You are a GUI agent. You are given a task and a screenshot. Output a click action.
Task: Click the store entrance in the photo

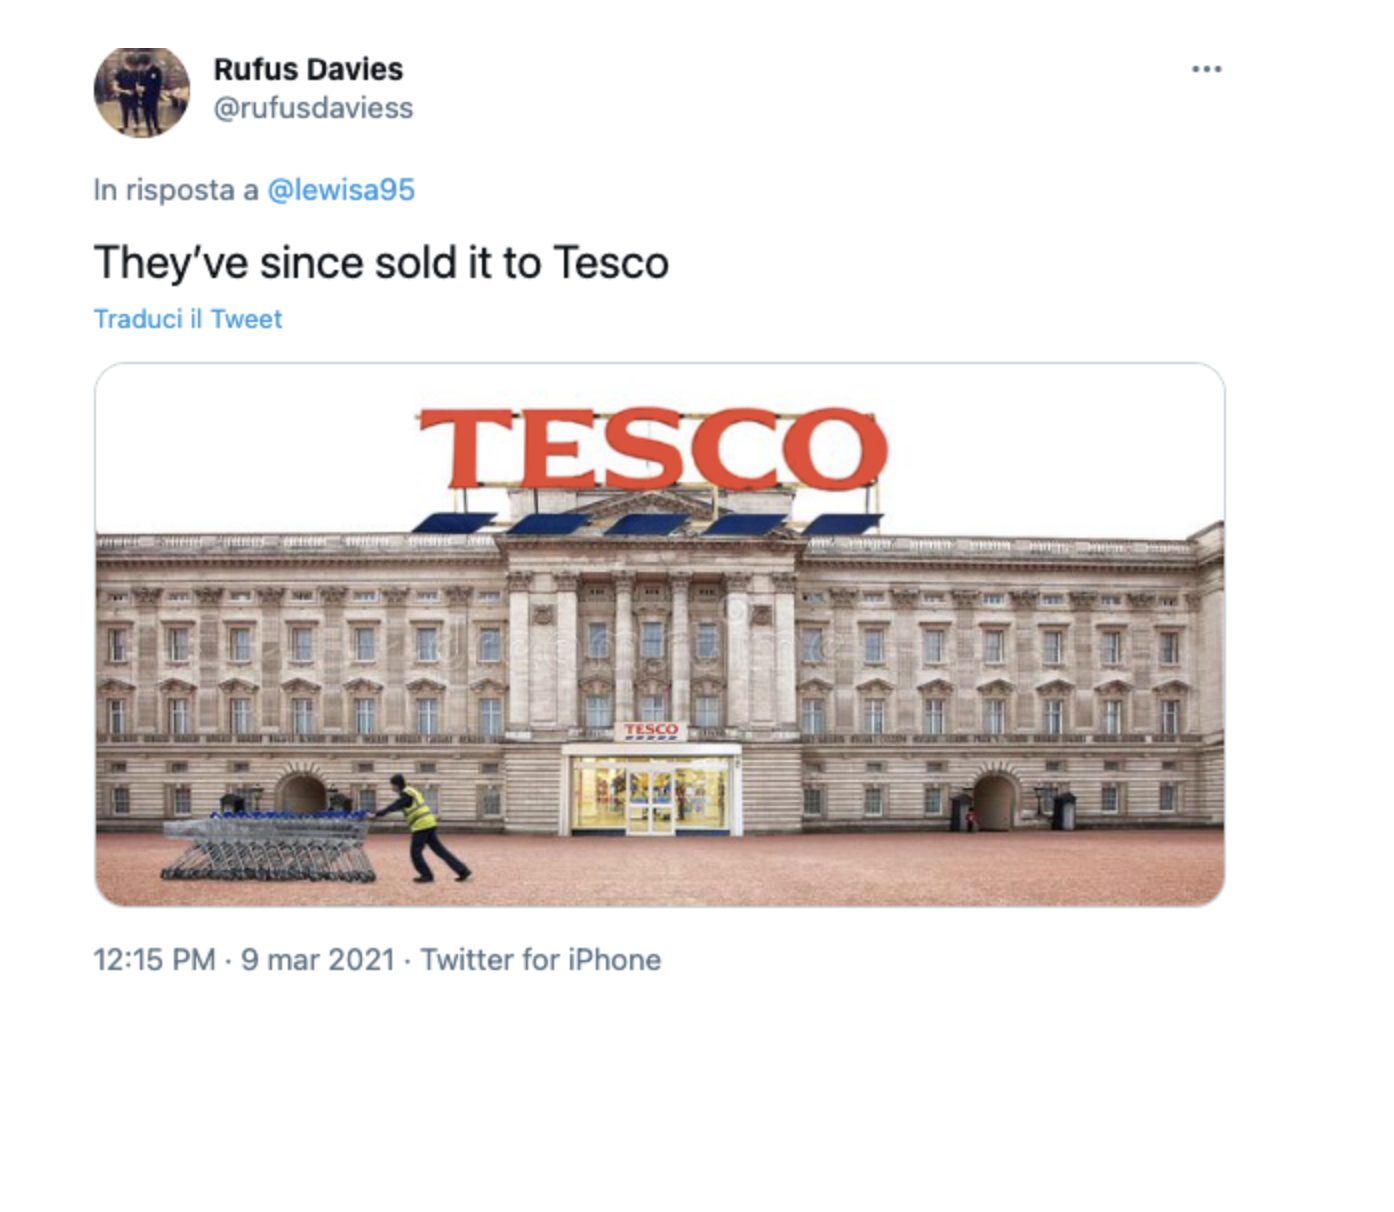click(x=652, y=790)
